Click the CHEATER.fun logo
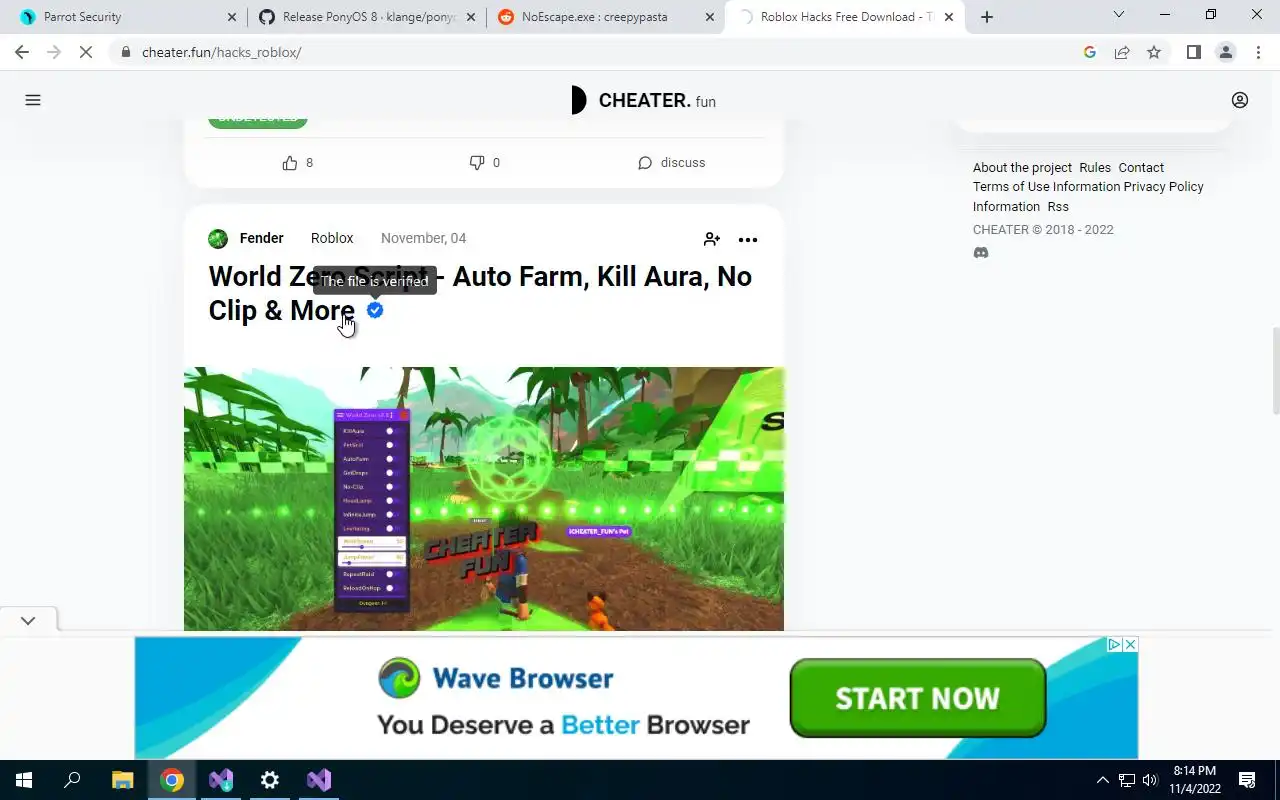Image resolution: width=1280 pixels, height=800 pixels. coord(643,100)
